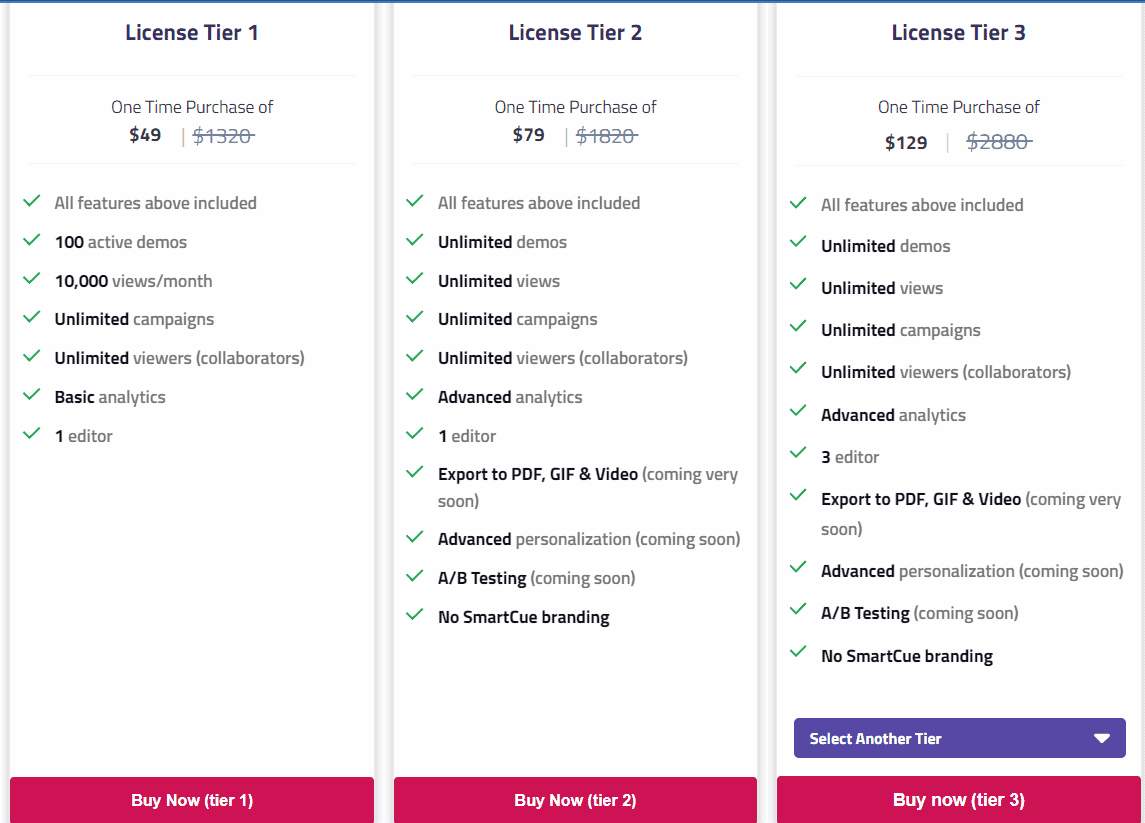Viewport: 1145px width, 823px height.
Task: Click the $129 price in Tier 3
Action: coord(906,143)
